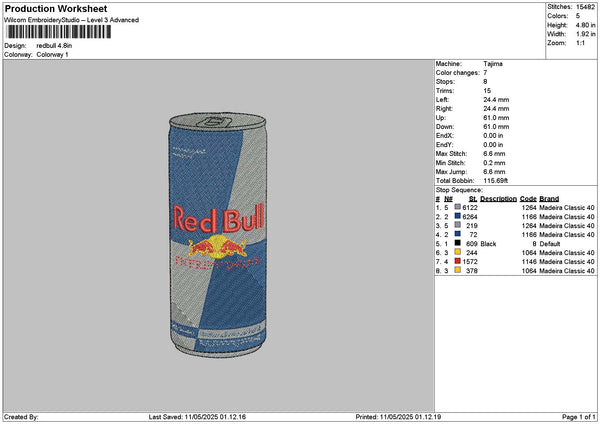The height and width of the screenshot is (424, 600).
Task: Click the 'Default' brand in stop row 5
Action: [550, 244]
